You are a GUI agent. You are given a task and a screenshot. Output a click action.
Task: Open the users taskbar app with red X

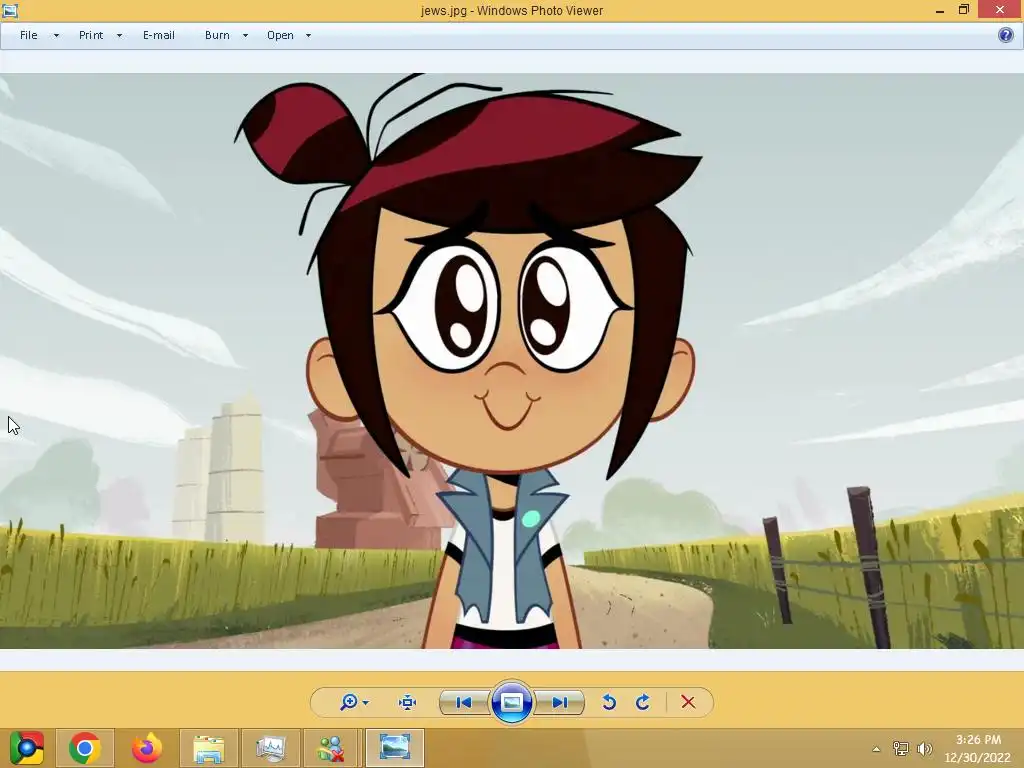[332, 748]
